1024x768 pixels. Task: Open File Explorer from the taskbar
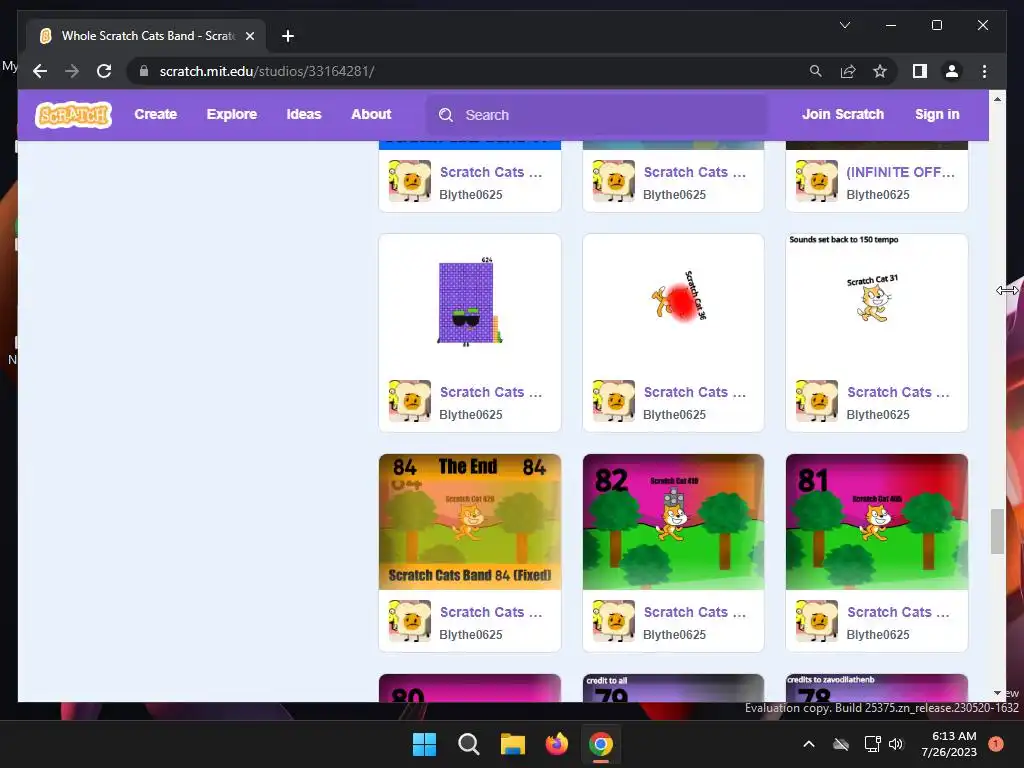pos(513,744)
